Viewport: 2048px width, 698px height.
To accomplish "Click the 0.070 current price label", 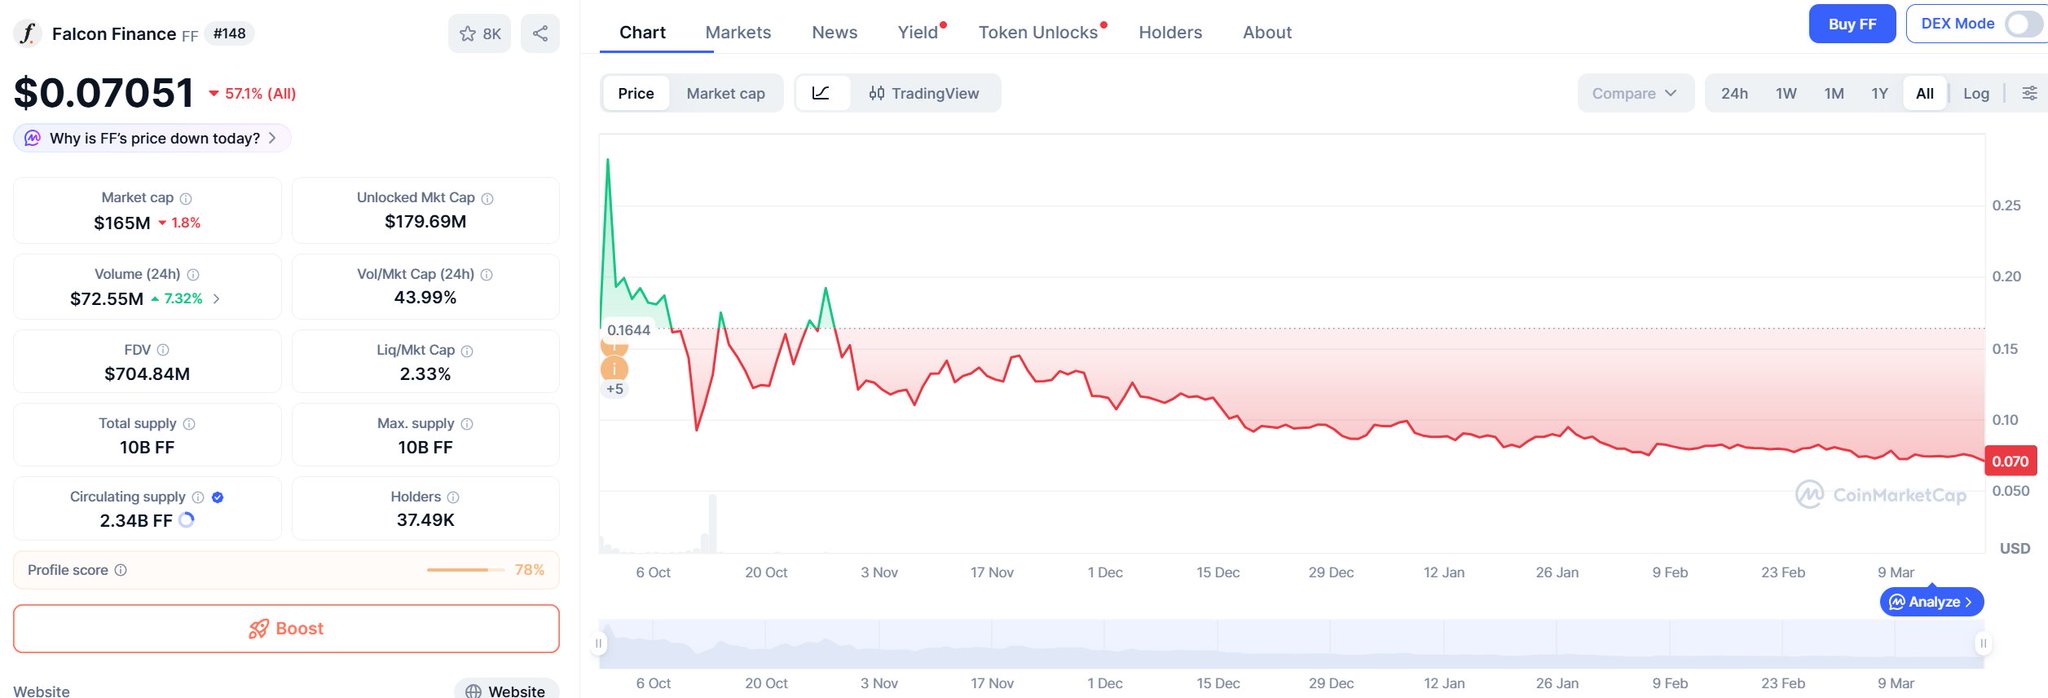I will click(x=2010, y=461).
